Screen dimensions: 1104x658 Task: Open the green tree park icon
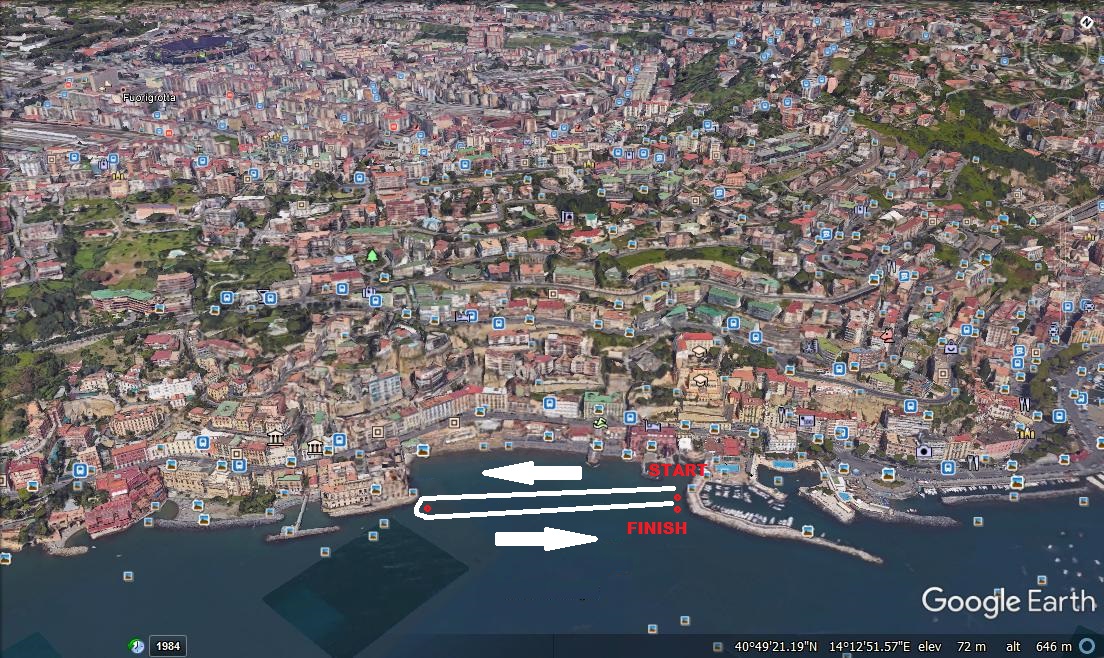[x=372, y=255]
